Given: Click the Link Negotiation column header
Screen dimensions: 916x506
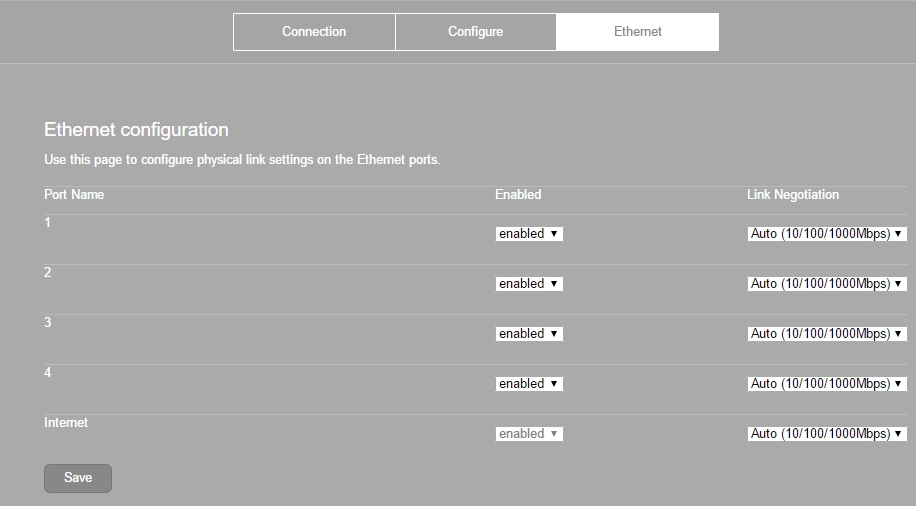Looking at the screenshot, I should [x=793, y=195].
